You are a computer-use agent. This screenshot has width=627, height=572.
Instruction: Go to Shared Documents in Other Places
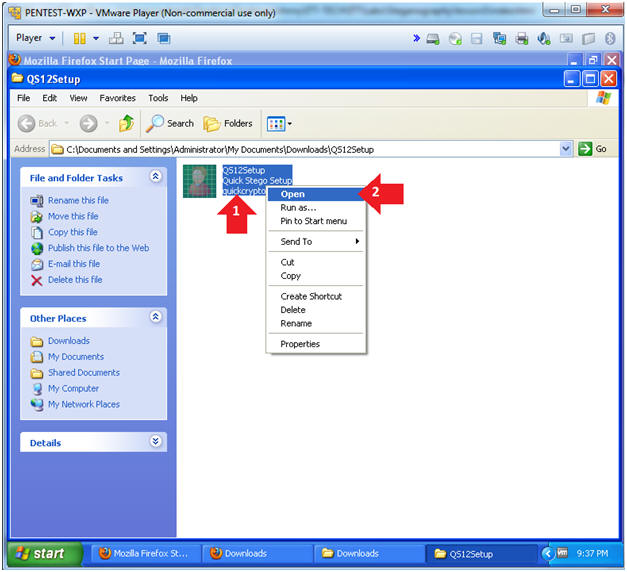(84, 373)
